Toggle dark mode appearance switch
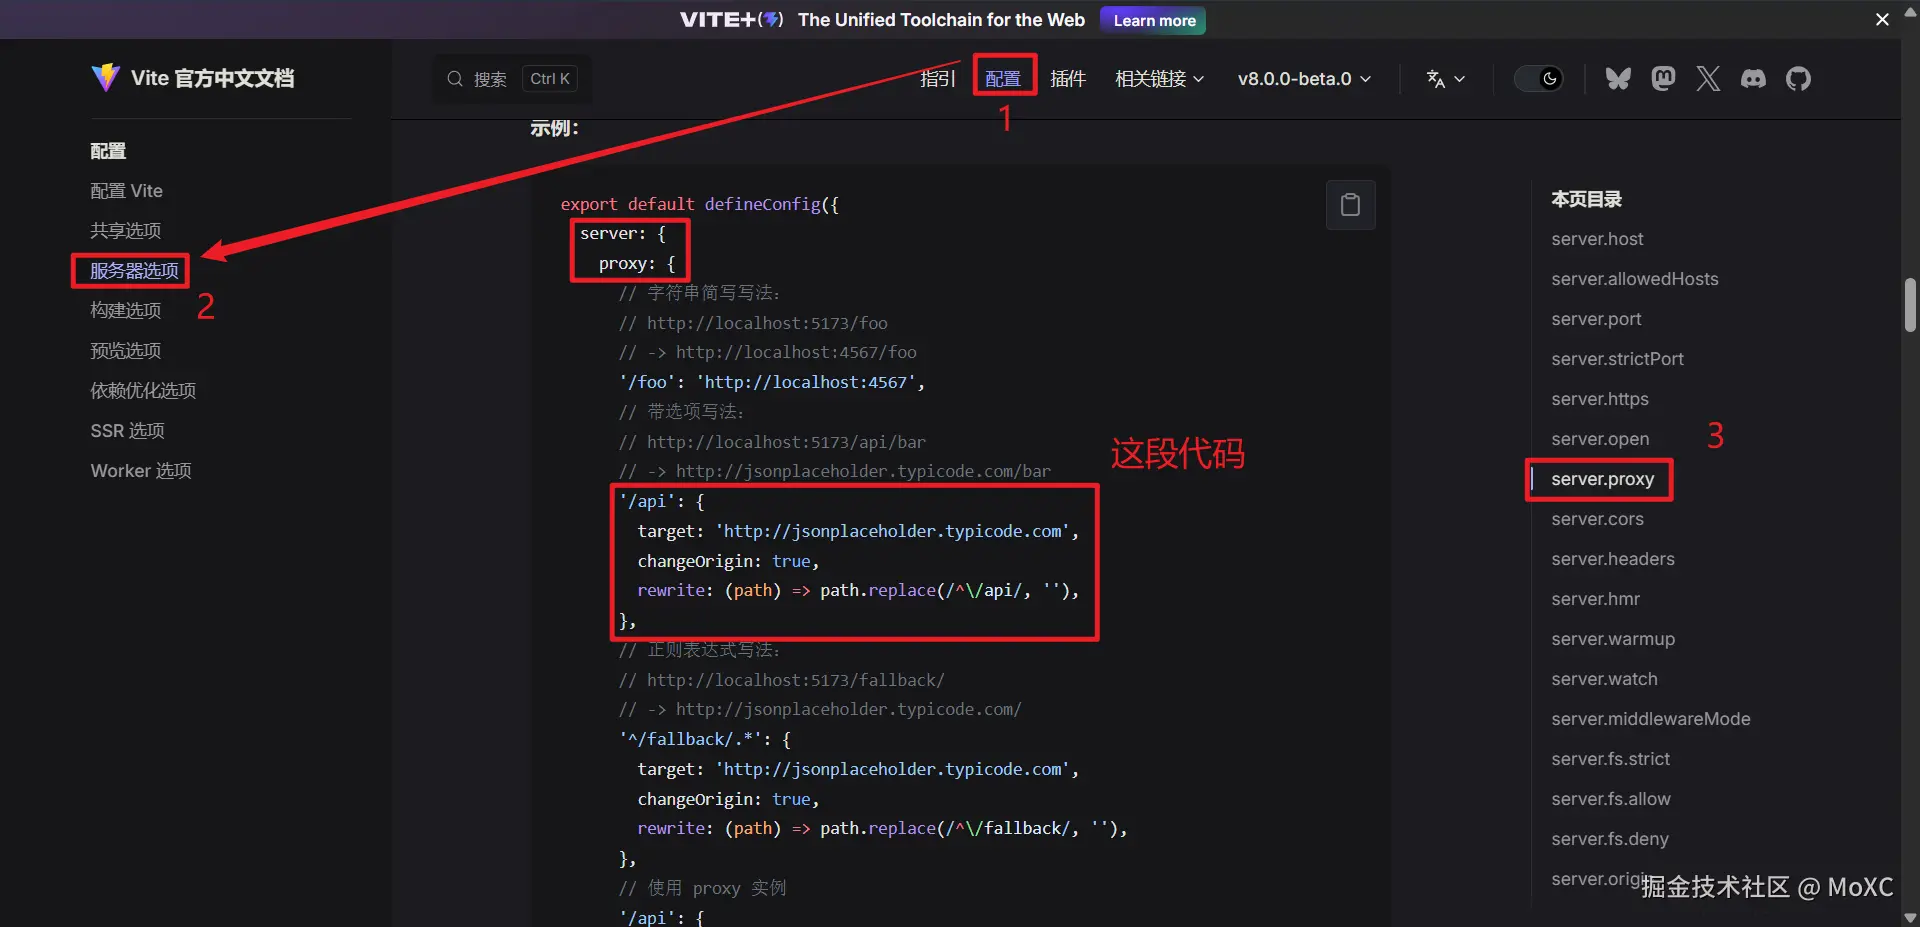This screenshot has height=927, width=1920. point(1539,79)
